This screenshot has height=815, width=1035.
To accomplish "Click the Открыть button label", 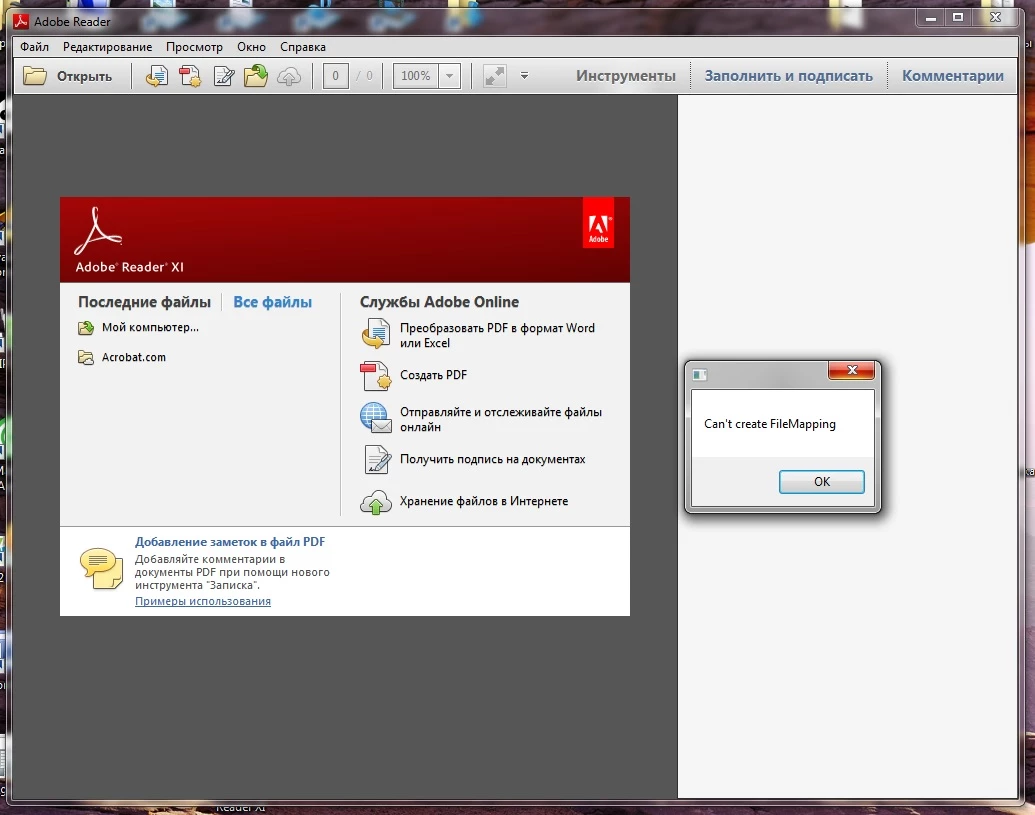I will [x=84, y=77].
